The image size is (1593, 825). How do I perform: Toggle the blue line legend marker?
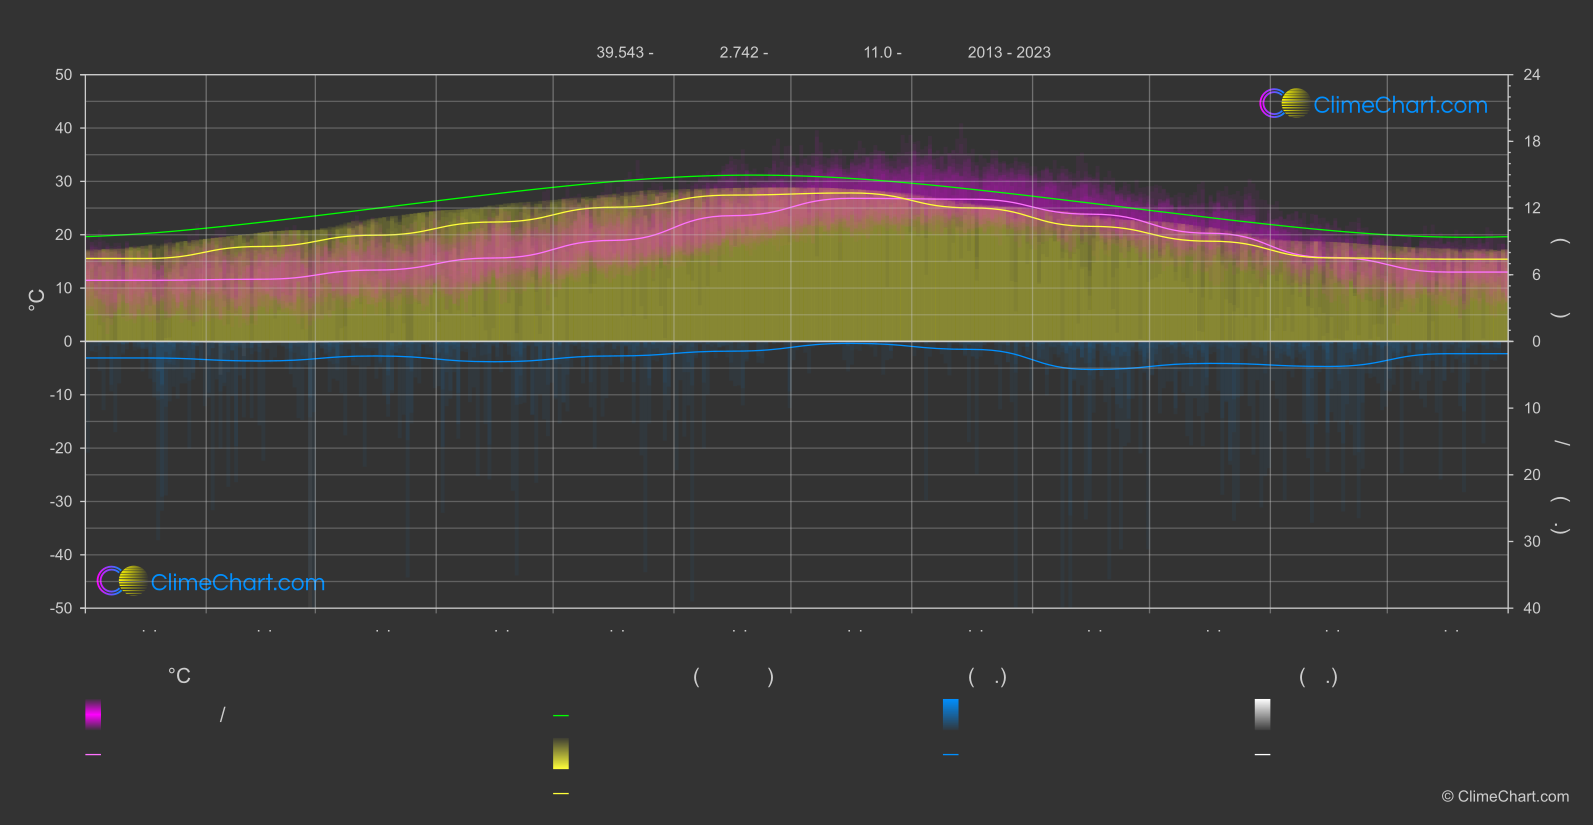click(x=951, y=755)
